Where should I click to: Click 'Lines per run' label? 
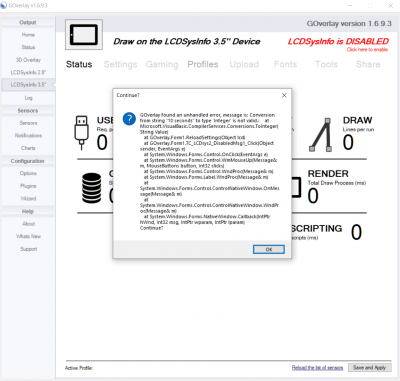click(358, 129)
